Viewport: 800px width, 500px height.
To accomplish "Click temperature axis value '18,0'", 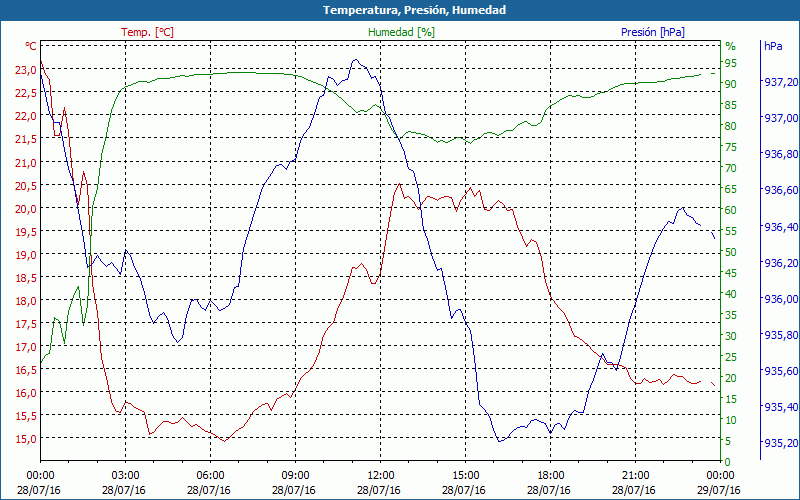I will 26,301.
